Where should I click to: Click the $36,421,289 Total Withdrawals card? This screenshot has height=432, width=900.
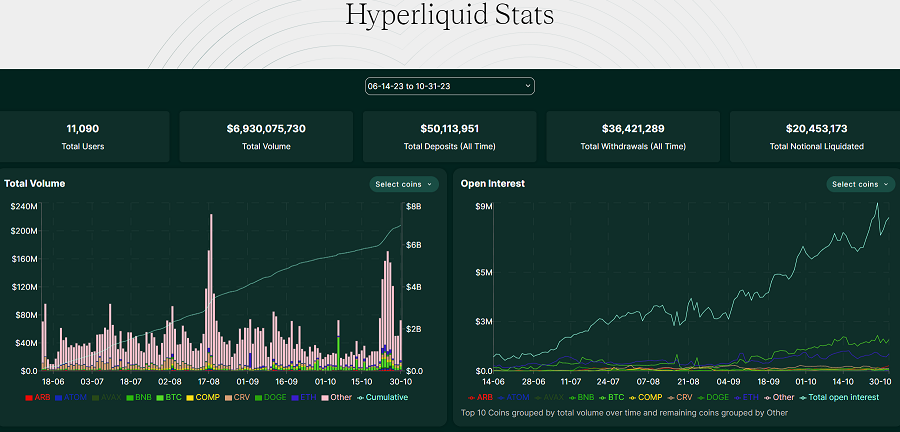tap(633, 137)
